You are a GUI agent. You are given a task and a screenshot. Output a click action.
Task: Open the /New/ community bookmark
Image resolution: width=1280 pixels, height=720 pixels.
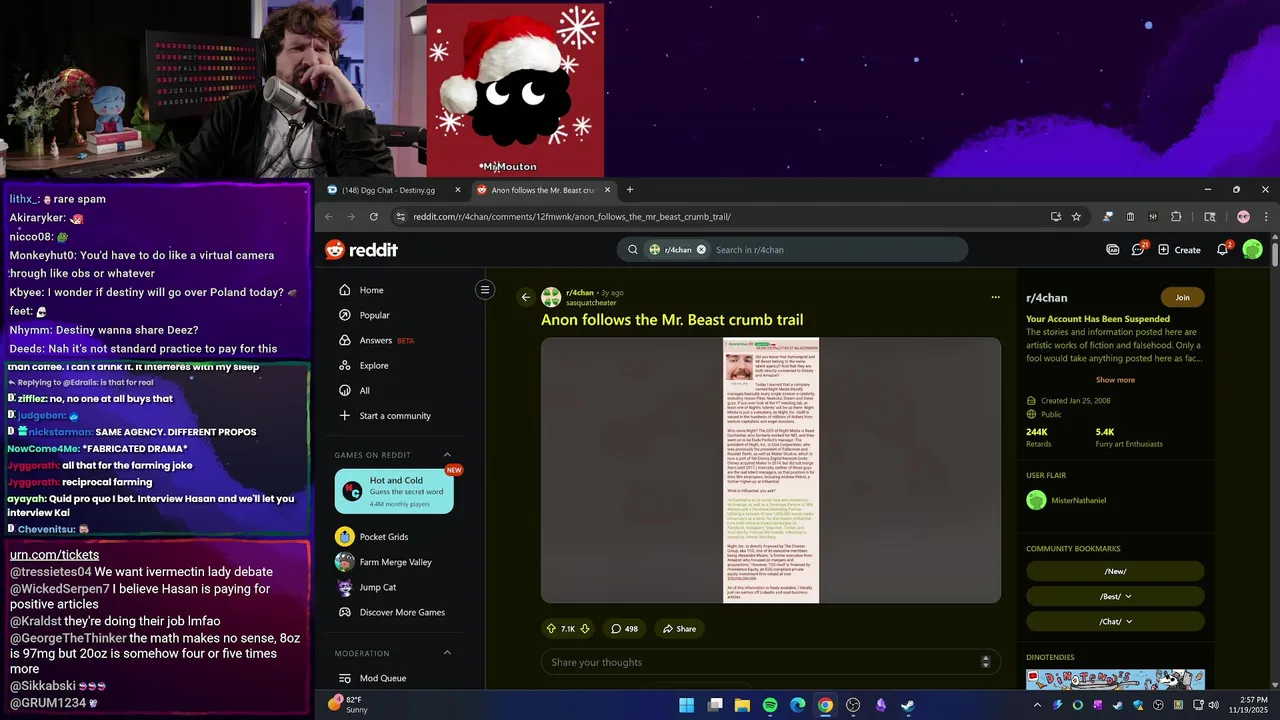pos(1115,571)
